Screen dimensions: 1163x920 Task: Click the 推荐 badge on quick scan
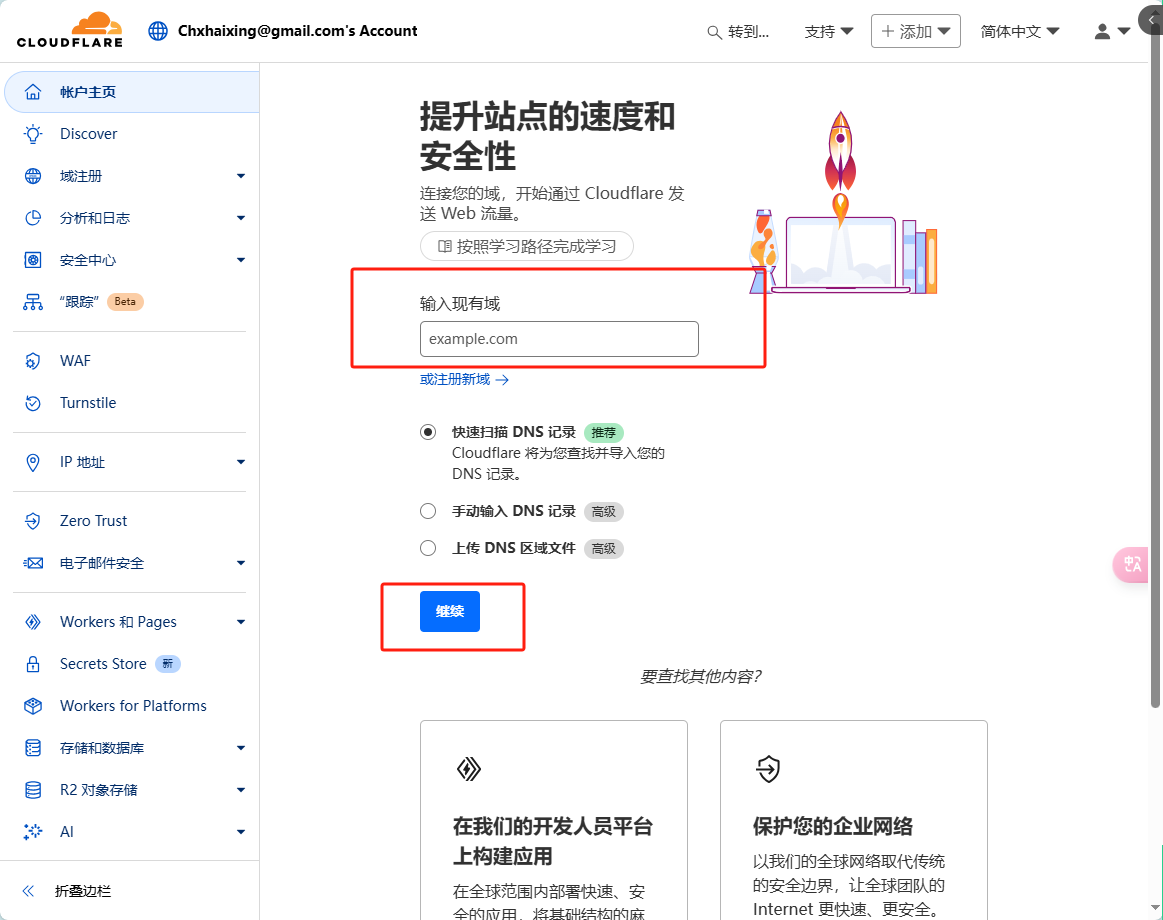pos(604,433)
